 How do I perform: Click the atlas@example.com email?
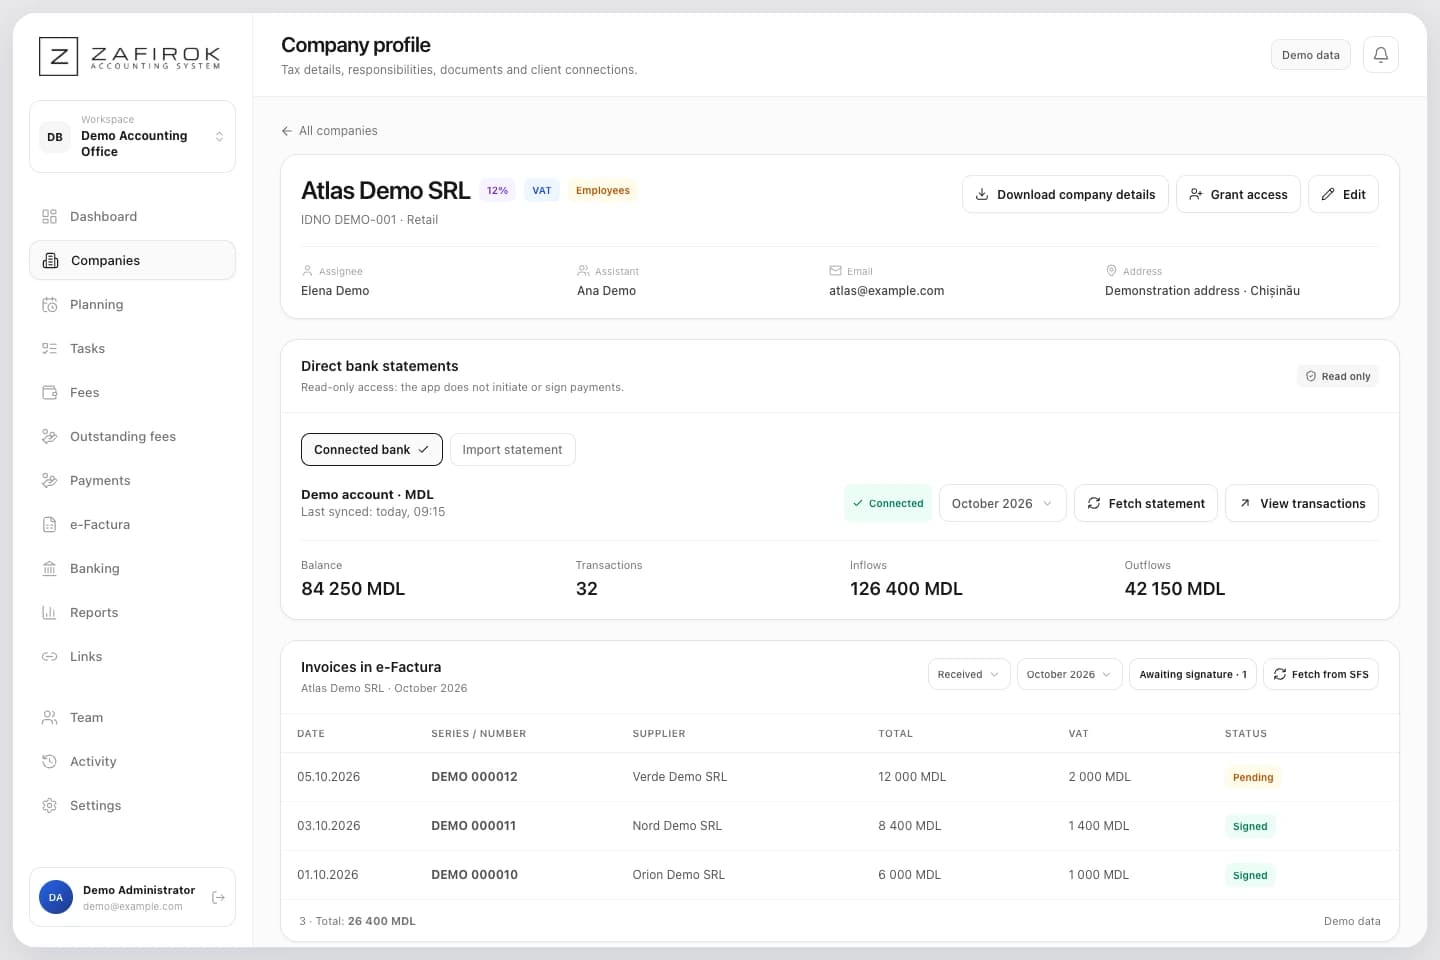[886, 291]
